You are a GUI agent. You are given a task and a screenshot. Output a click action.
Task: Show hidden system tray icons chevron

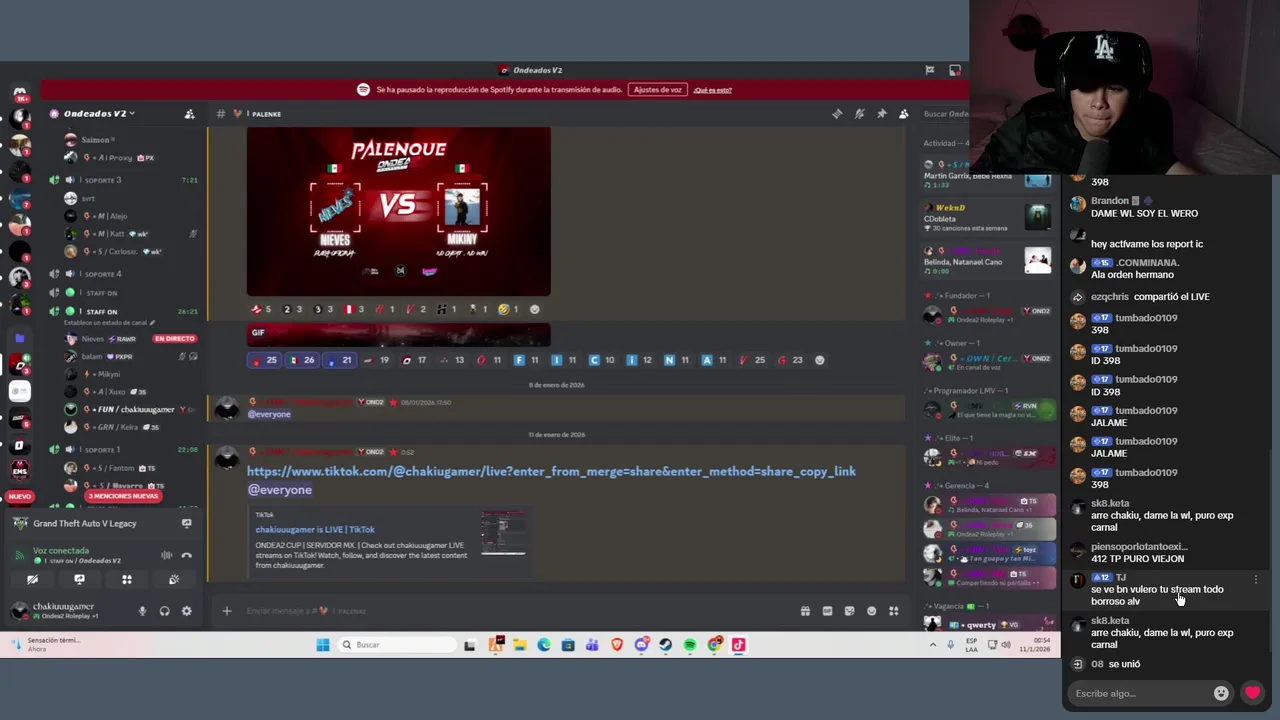click(933, 645)
